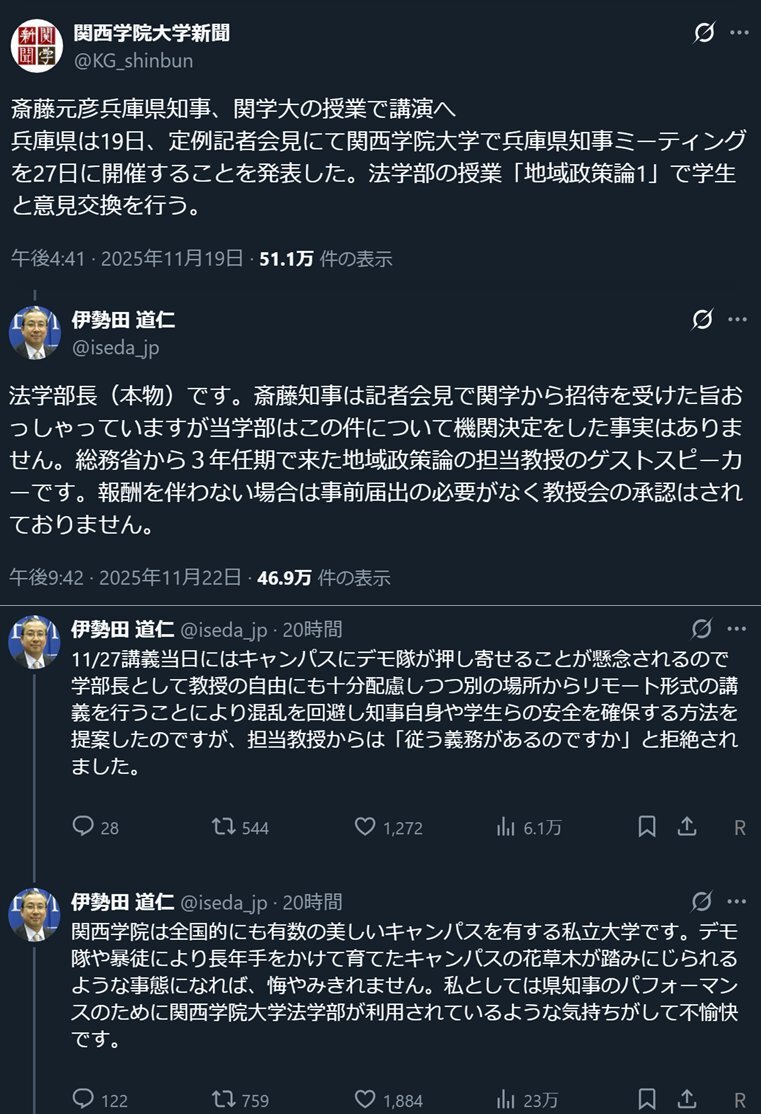Open the ellipsis menu on Iseda's dean statement
Screen dimensions: 761x1114
pyautogui.click(x=736, y=318)
